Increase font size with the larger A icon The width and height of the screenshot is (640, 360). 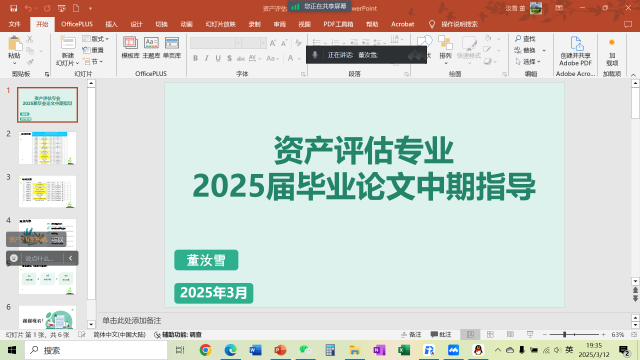tap(273, 43)
